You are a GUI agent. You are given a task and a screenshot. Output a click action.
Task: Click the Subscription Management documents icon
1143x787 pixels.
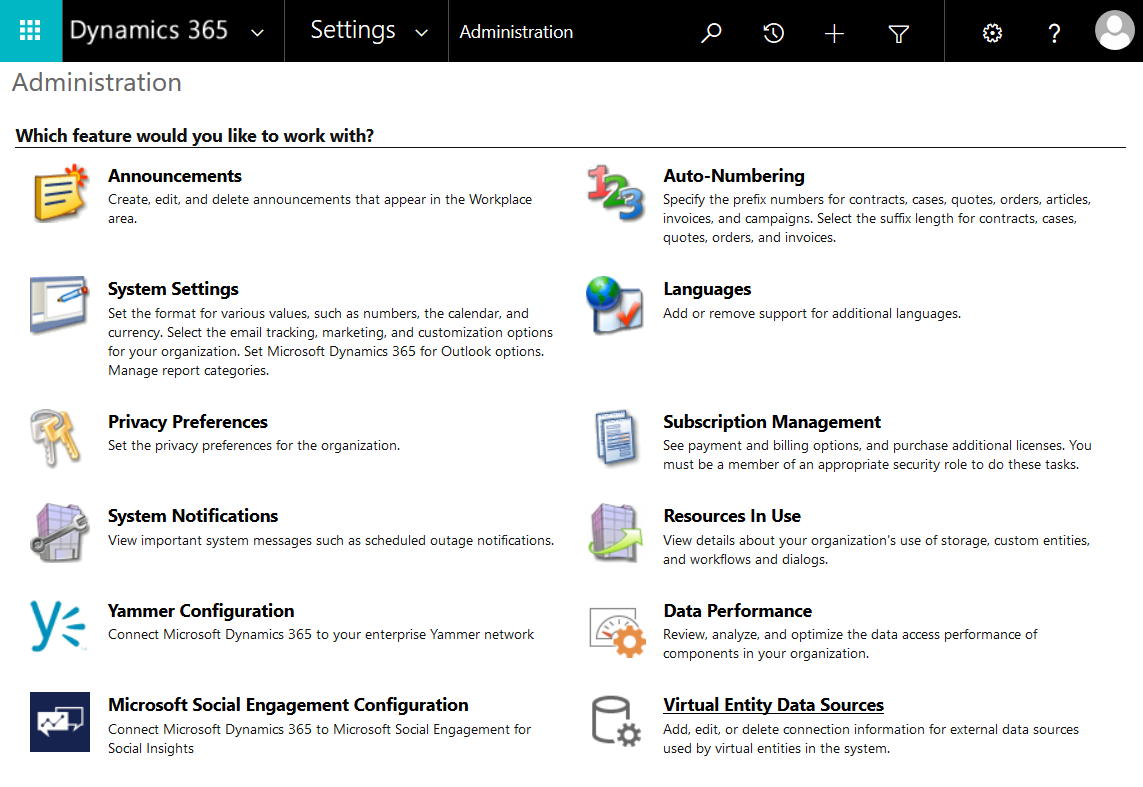(616, 437)
